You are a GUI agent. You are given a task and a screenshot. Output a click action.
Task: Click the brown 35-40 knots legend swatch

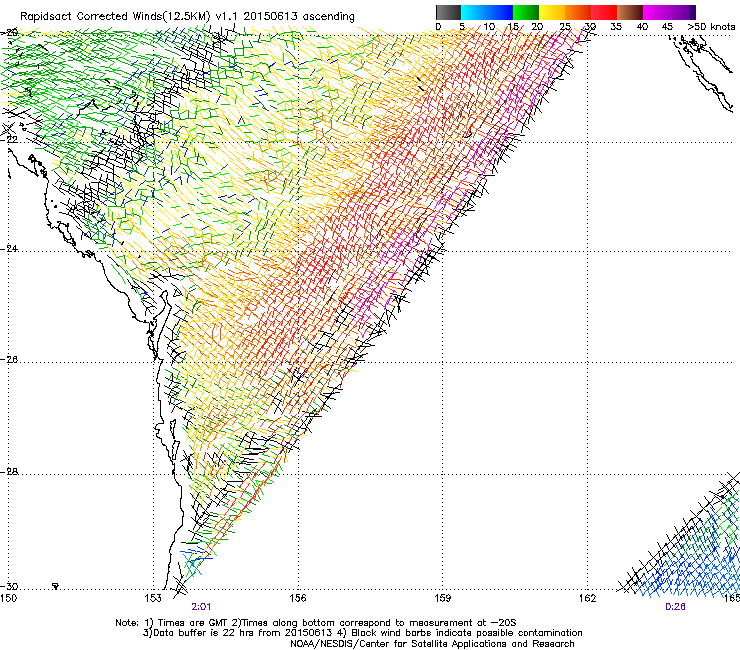coord(630,12)
